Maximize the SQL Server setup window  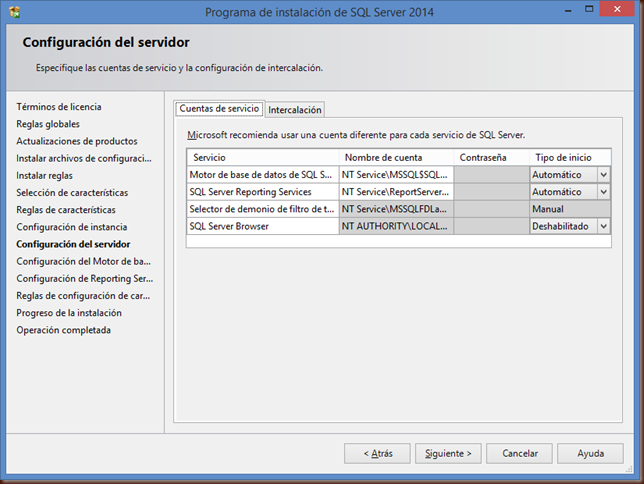[x=589, y=10]
